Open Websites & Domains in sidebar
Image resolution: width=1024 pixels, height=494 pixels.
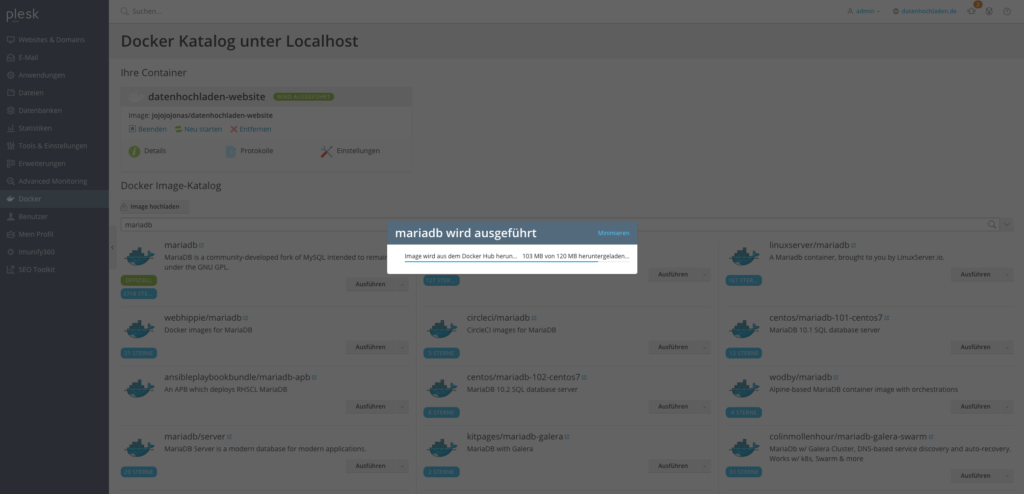click(52, 40)
